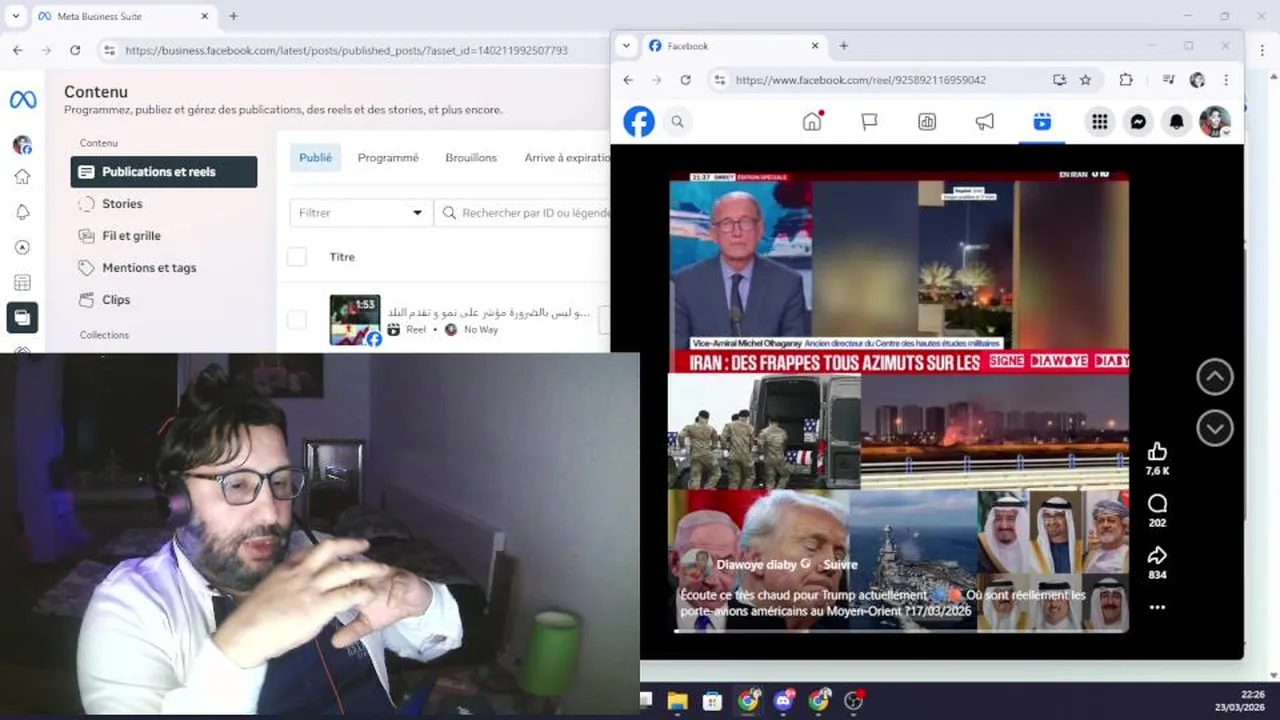This screenshot has height=720, width=1280.
Task: Switch to the Brouillons tab
Action: tap(471, 158)
